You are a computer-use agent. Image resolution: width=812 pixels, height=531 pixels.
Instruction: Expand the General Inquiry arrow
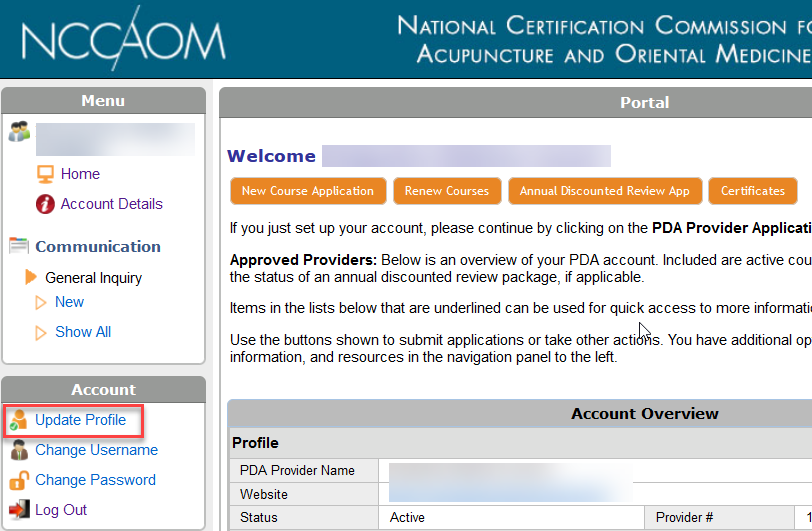(x=31, y=277)
